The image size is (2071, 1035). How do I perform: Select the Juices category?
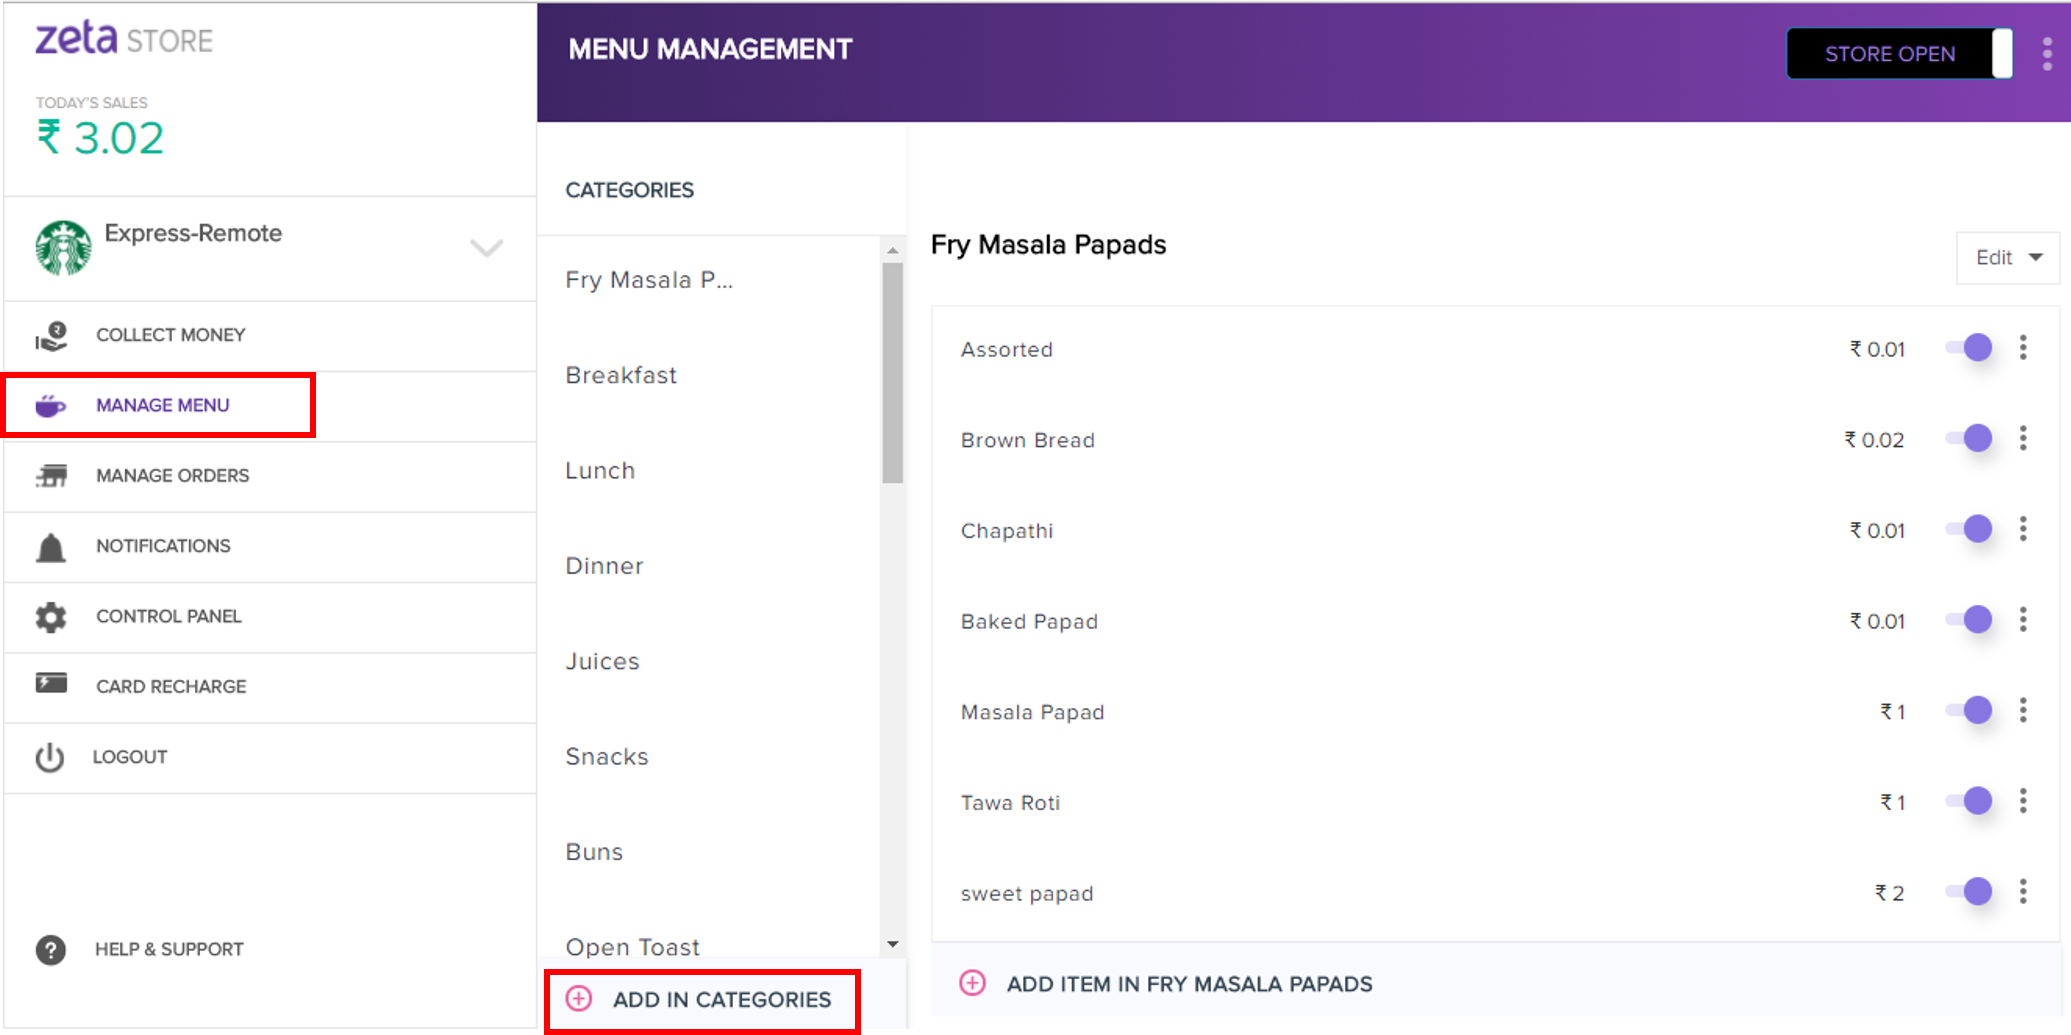(x=602, y=661)
